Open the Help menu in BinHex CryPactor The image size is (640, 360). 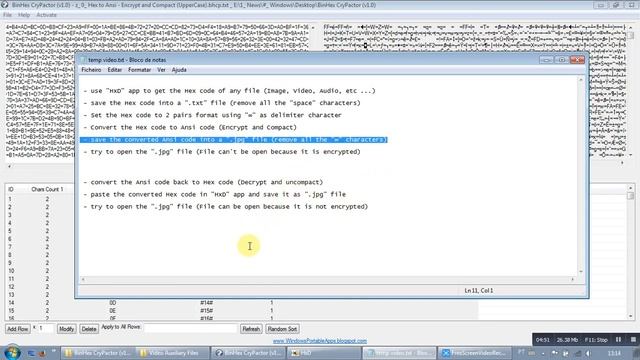point(24,15)
